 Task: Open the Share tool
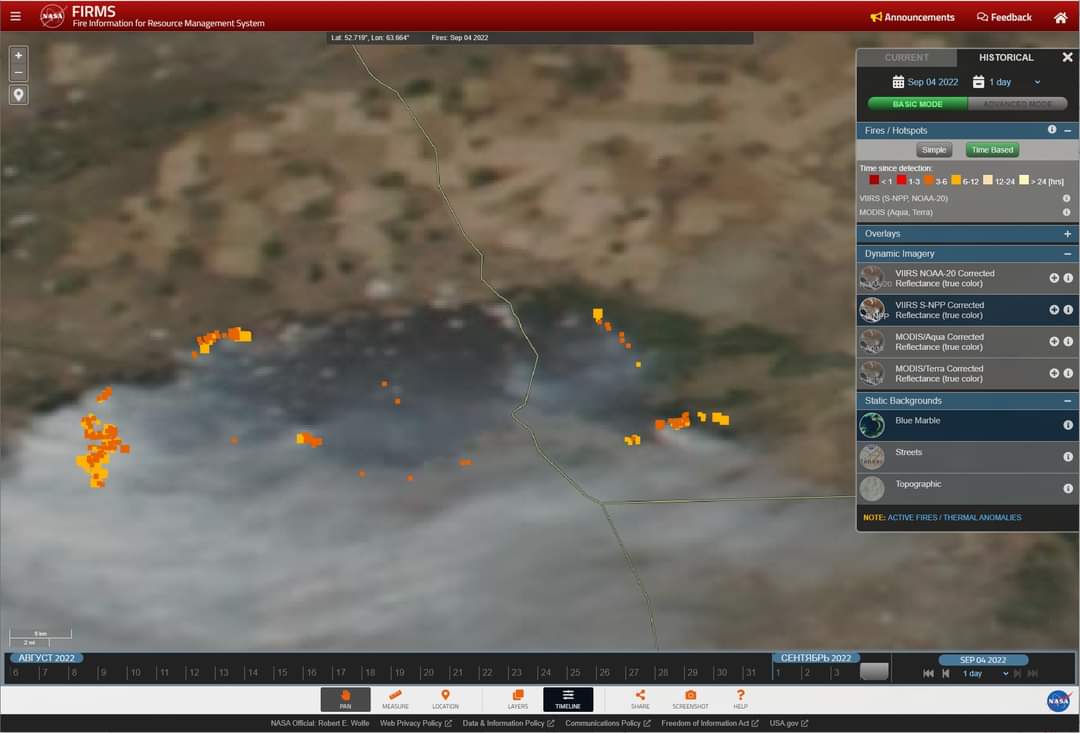coord(640,699)
